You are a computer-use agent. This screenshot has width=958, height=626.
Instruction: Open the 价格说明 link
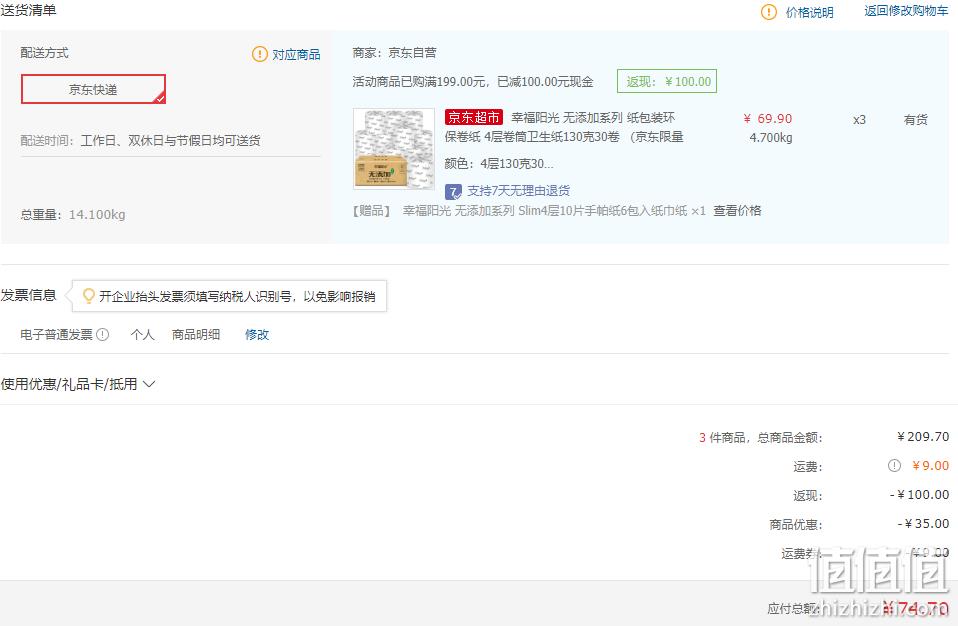[809, 12]
